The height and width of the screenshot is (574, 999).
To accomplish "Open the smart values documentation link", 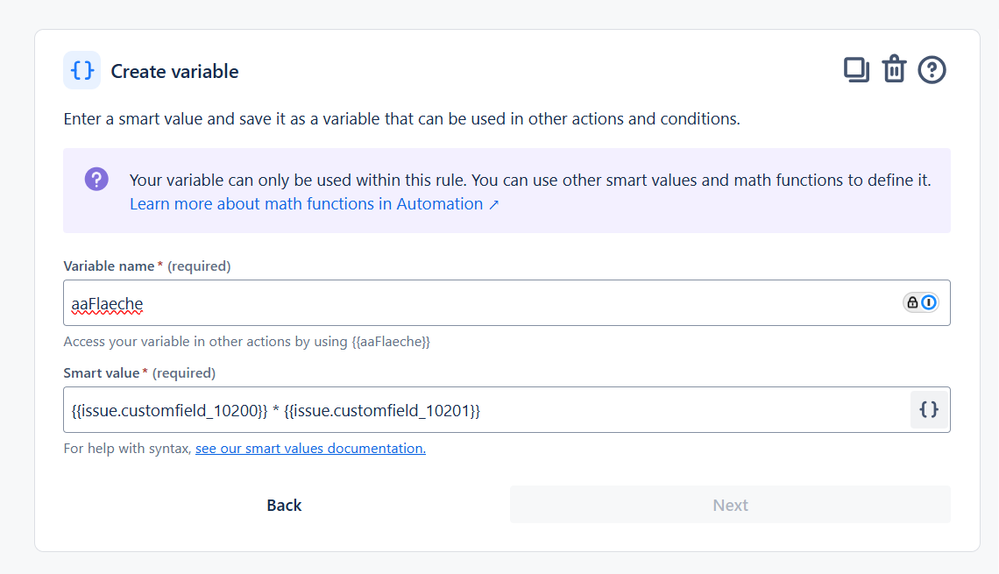I will pos(310,448).
